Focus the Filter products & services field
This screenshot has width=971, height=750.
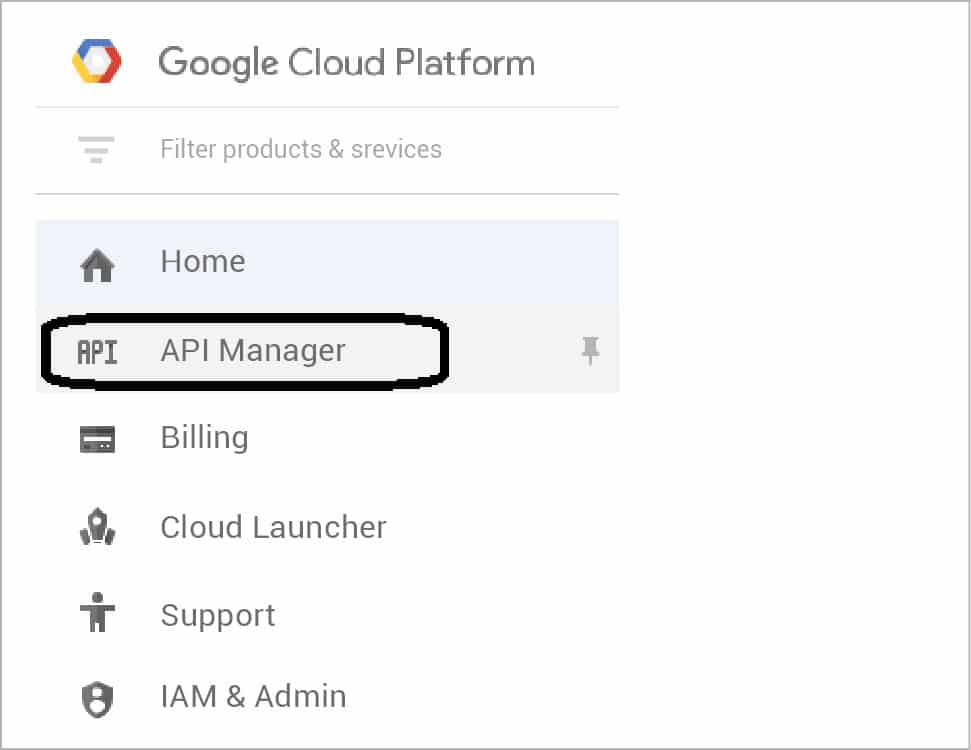click(x=300, y=150)
